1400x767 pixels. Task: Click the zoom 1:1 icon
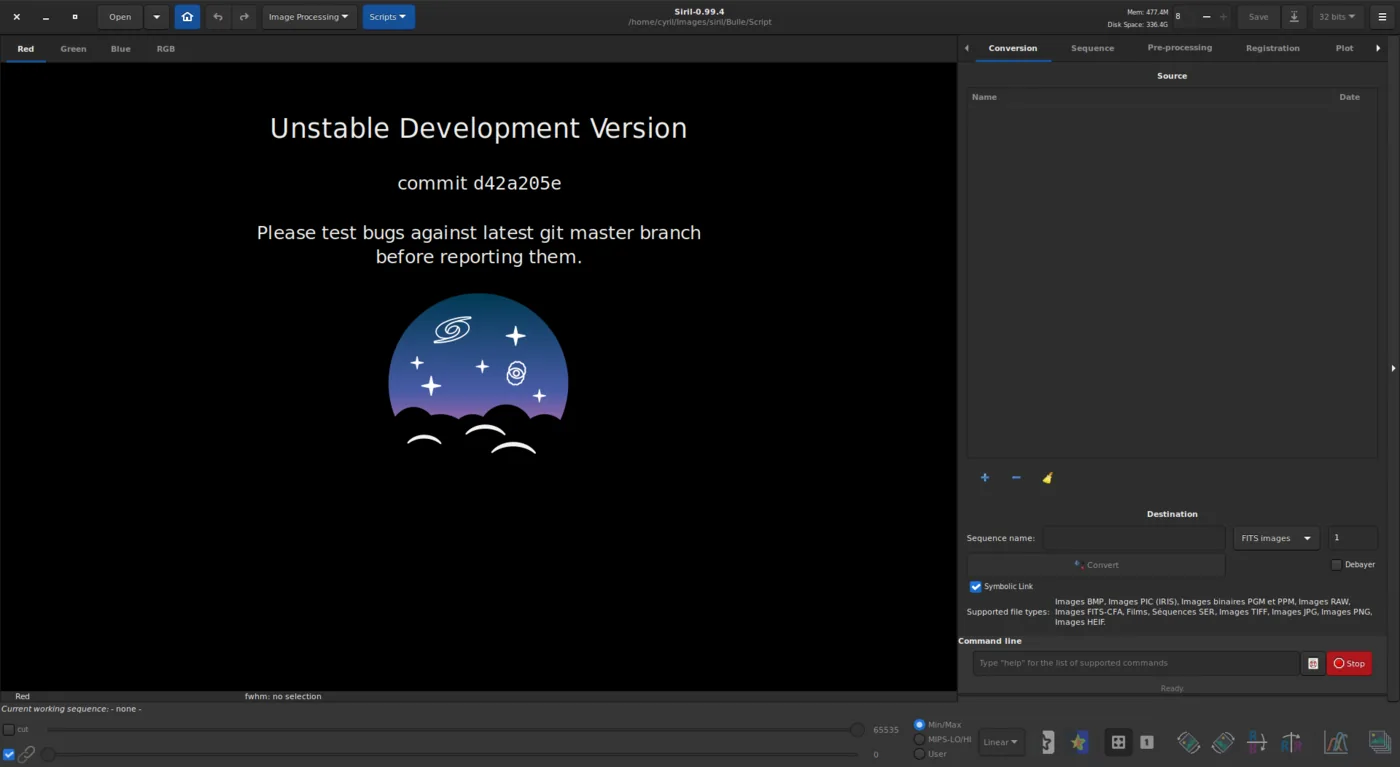(1147, 742)
